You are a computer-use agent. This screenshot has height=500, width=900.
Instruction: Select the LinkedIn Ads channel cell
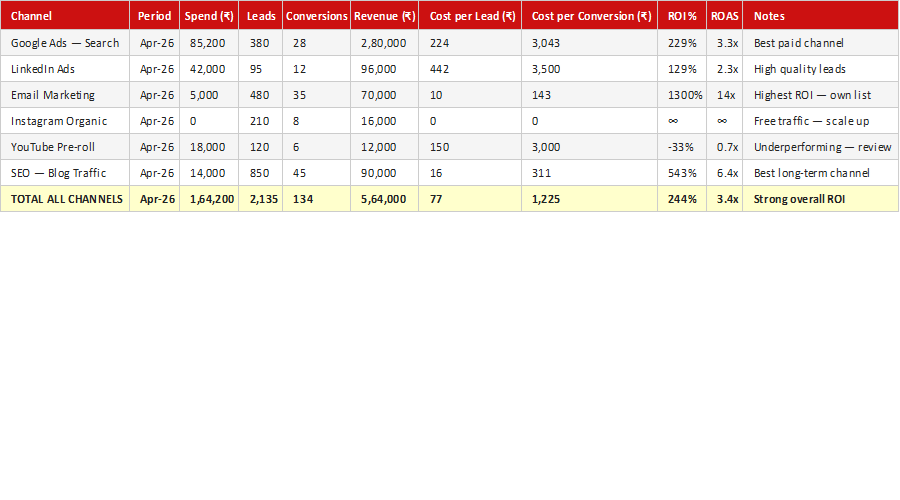tap(65, 69)
